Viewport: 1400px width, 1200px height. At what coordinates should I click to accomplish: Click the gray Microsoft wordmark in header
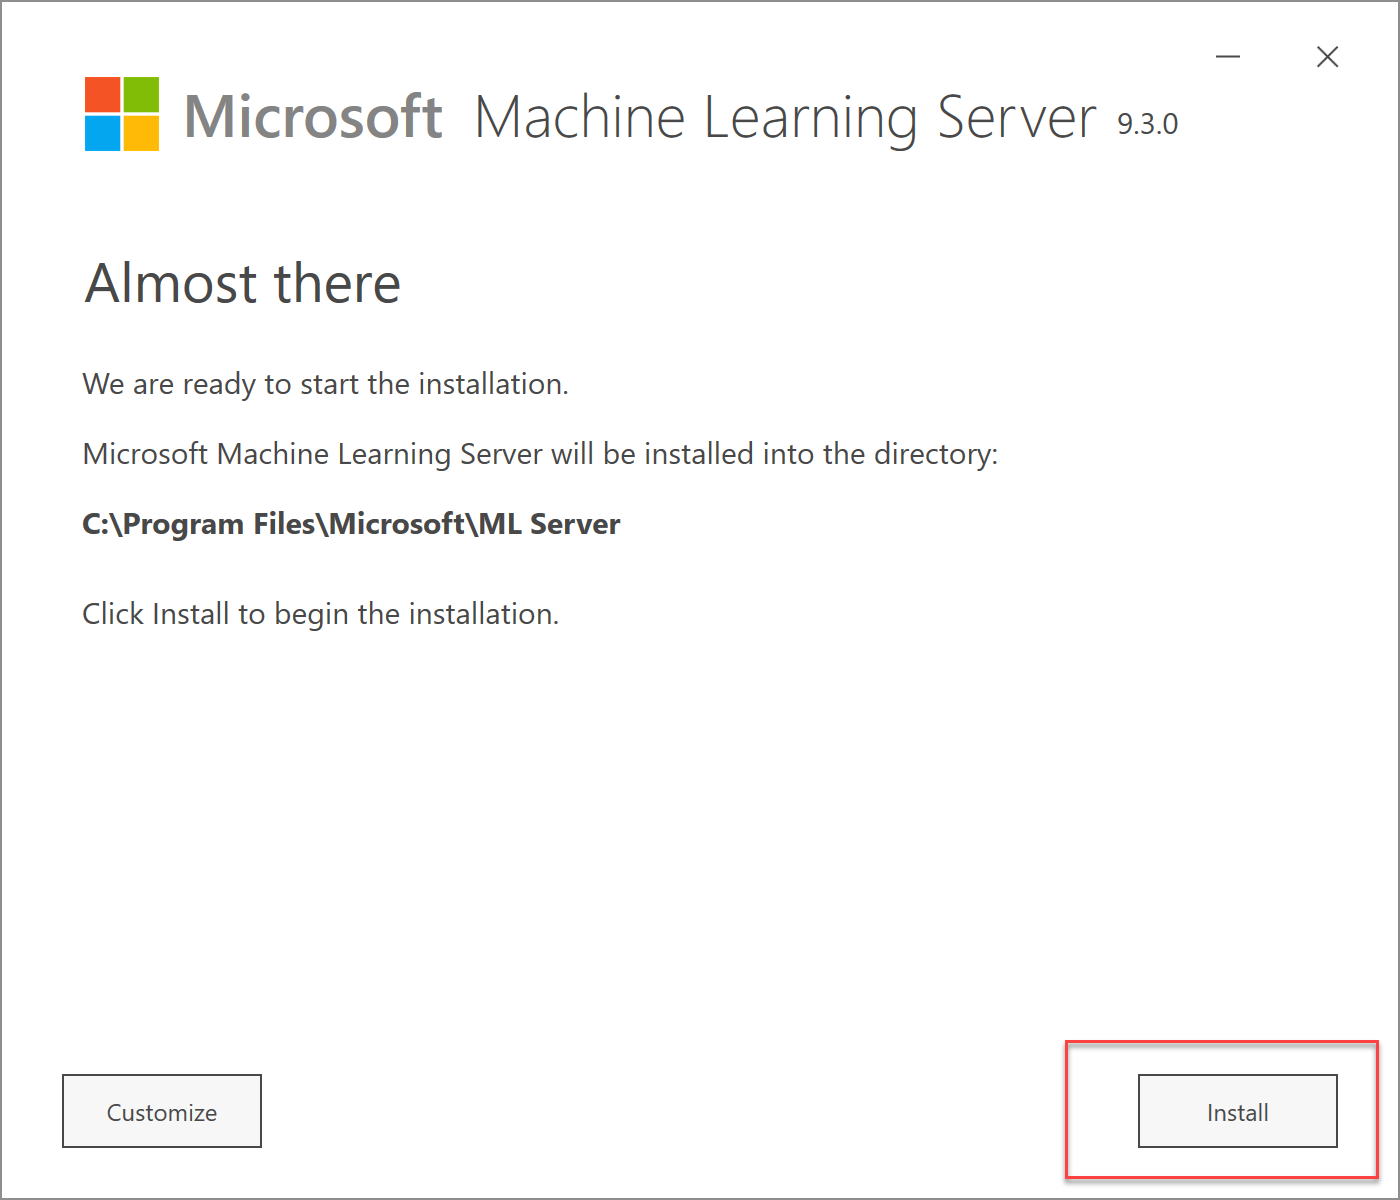(x=313, y=117)
